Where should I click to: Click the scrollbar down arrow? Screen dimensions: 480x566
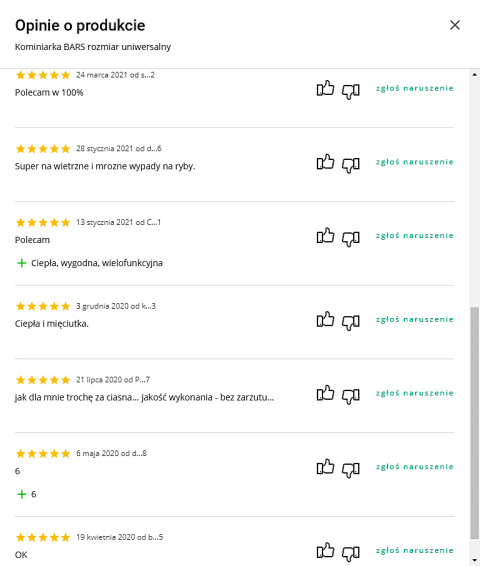(475, 560)
